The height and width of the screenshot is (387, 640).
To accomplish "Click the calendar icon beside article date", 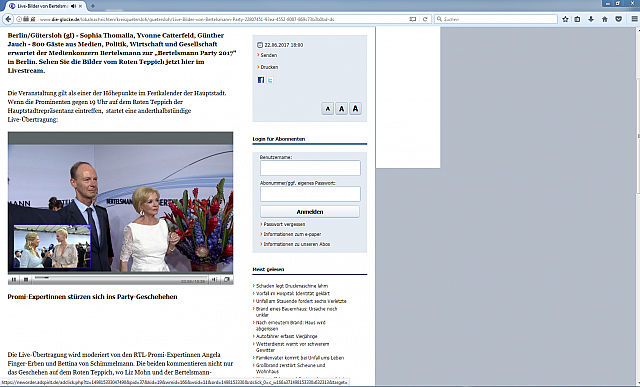I will (260, 45).
